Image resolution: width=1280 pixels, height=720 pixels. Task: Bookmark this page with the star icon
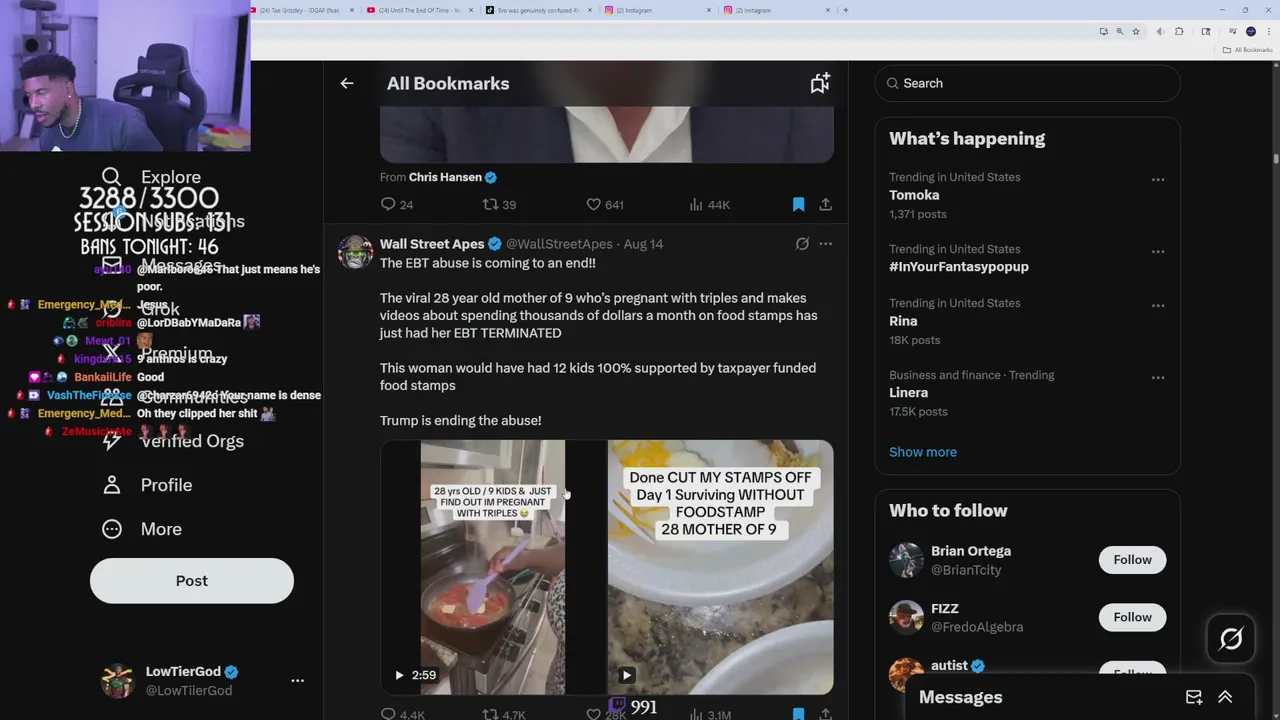1136,32
